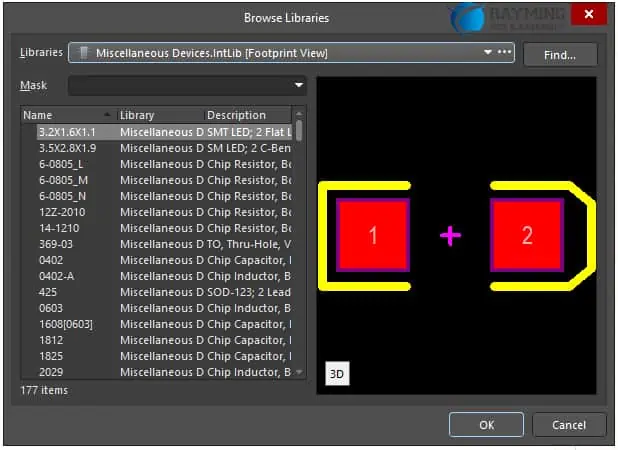Click footprint pad 2 in preview
This screenshot has width=618, height=450.
[x=527, y=236]
